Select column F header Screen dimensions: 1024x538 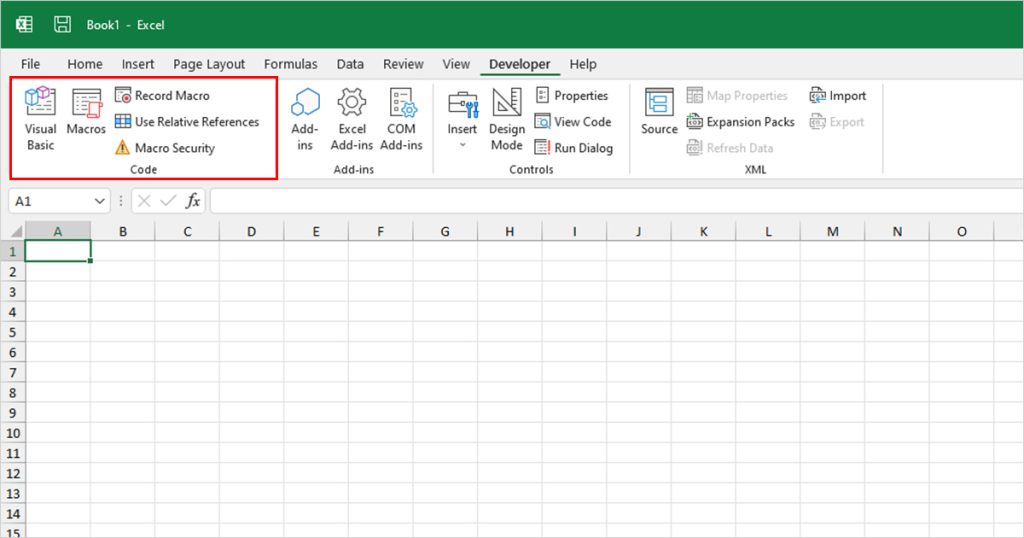tap(380, 232)
